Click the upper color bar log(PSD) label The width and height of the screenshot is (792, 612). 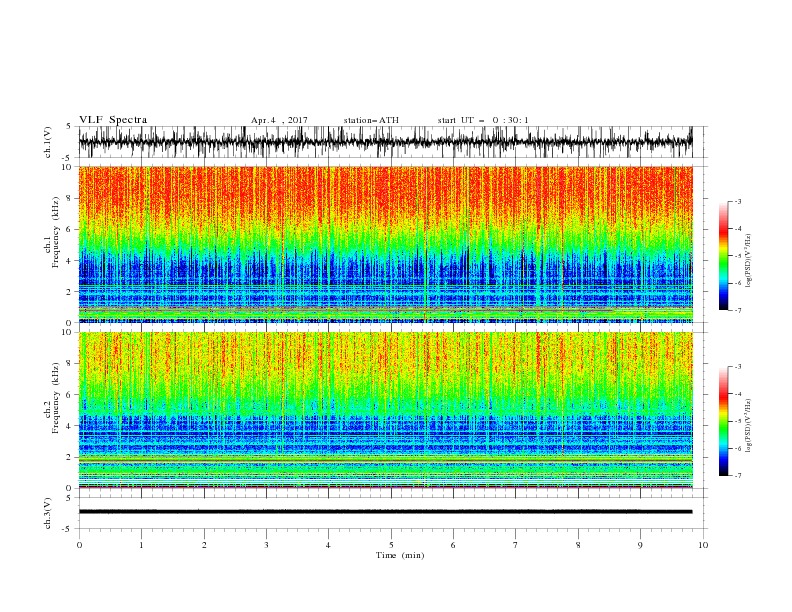[x=748, y=260]
